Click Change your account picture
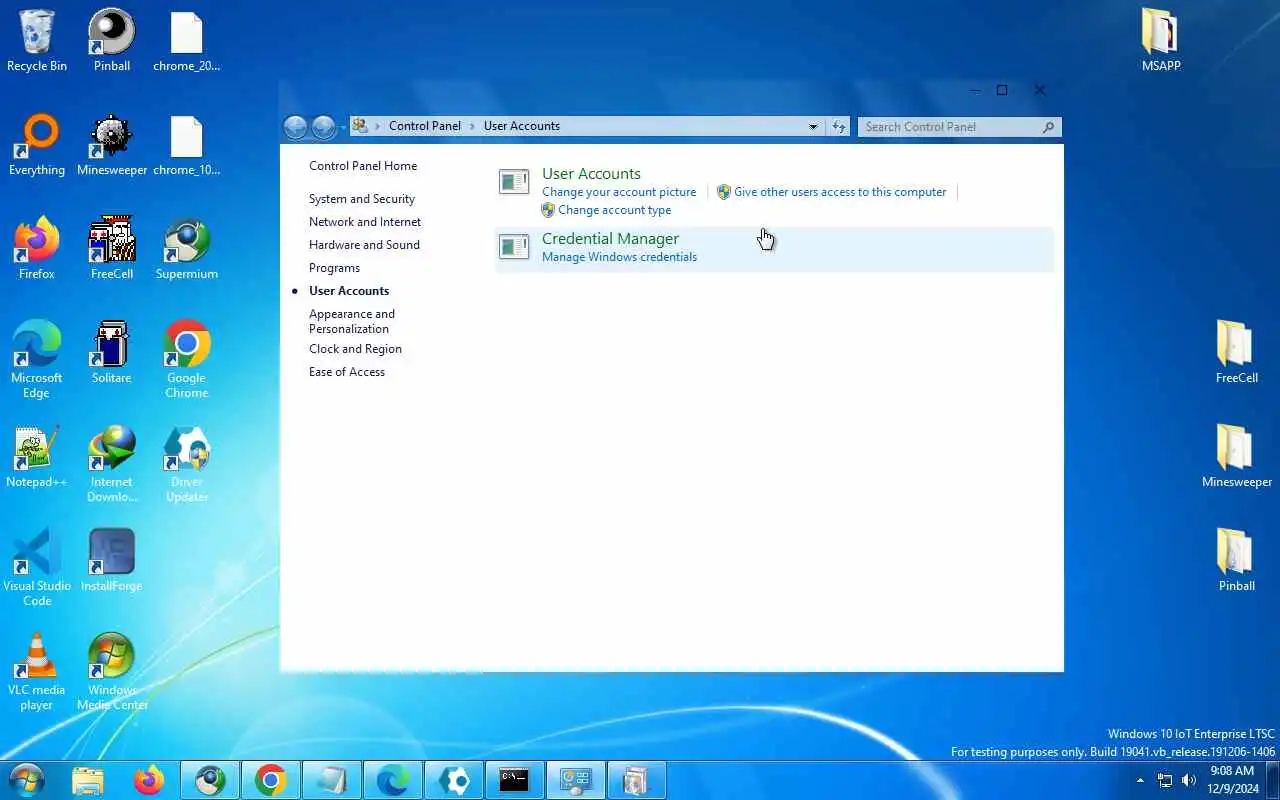This screenshot has height=800, width=1280. click(x=619, y=192)
